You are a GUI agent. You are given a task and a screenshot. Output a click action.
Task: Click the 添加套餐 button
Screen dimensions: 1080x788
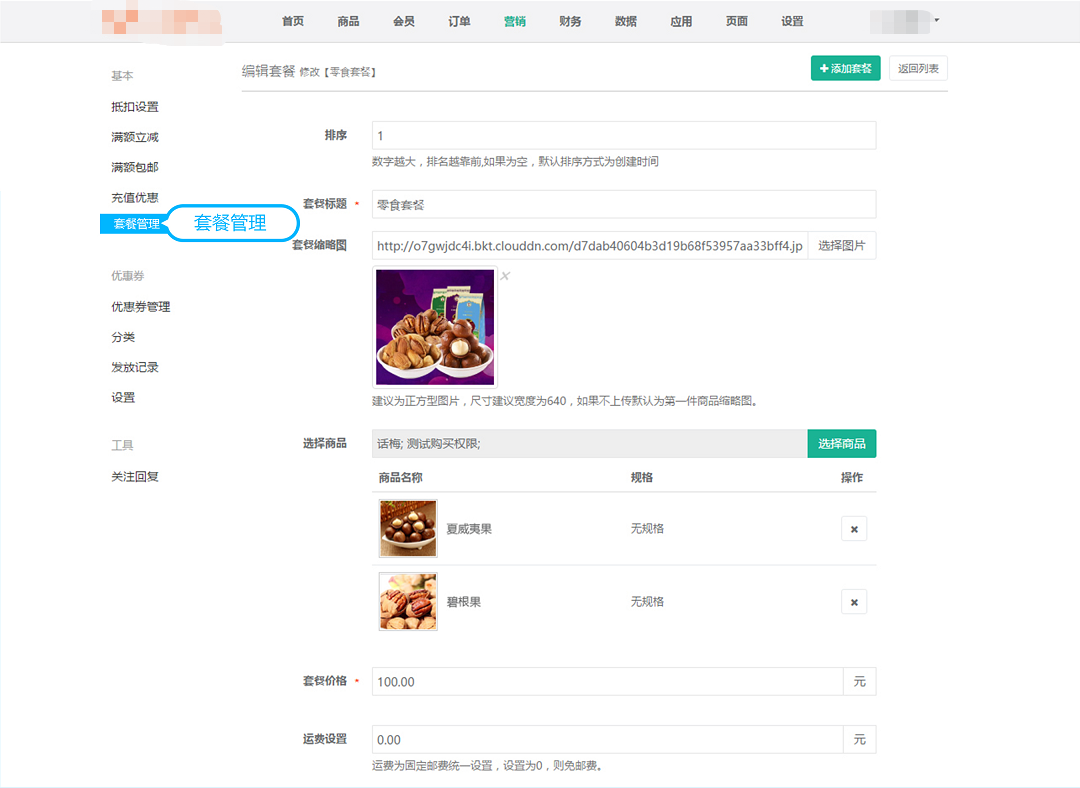845,68
